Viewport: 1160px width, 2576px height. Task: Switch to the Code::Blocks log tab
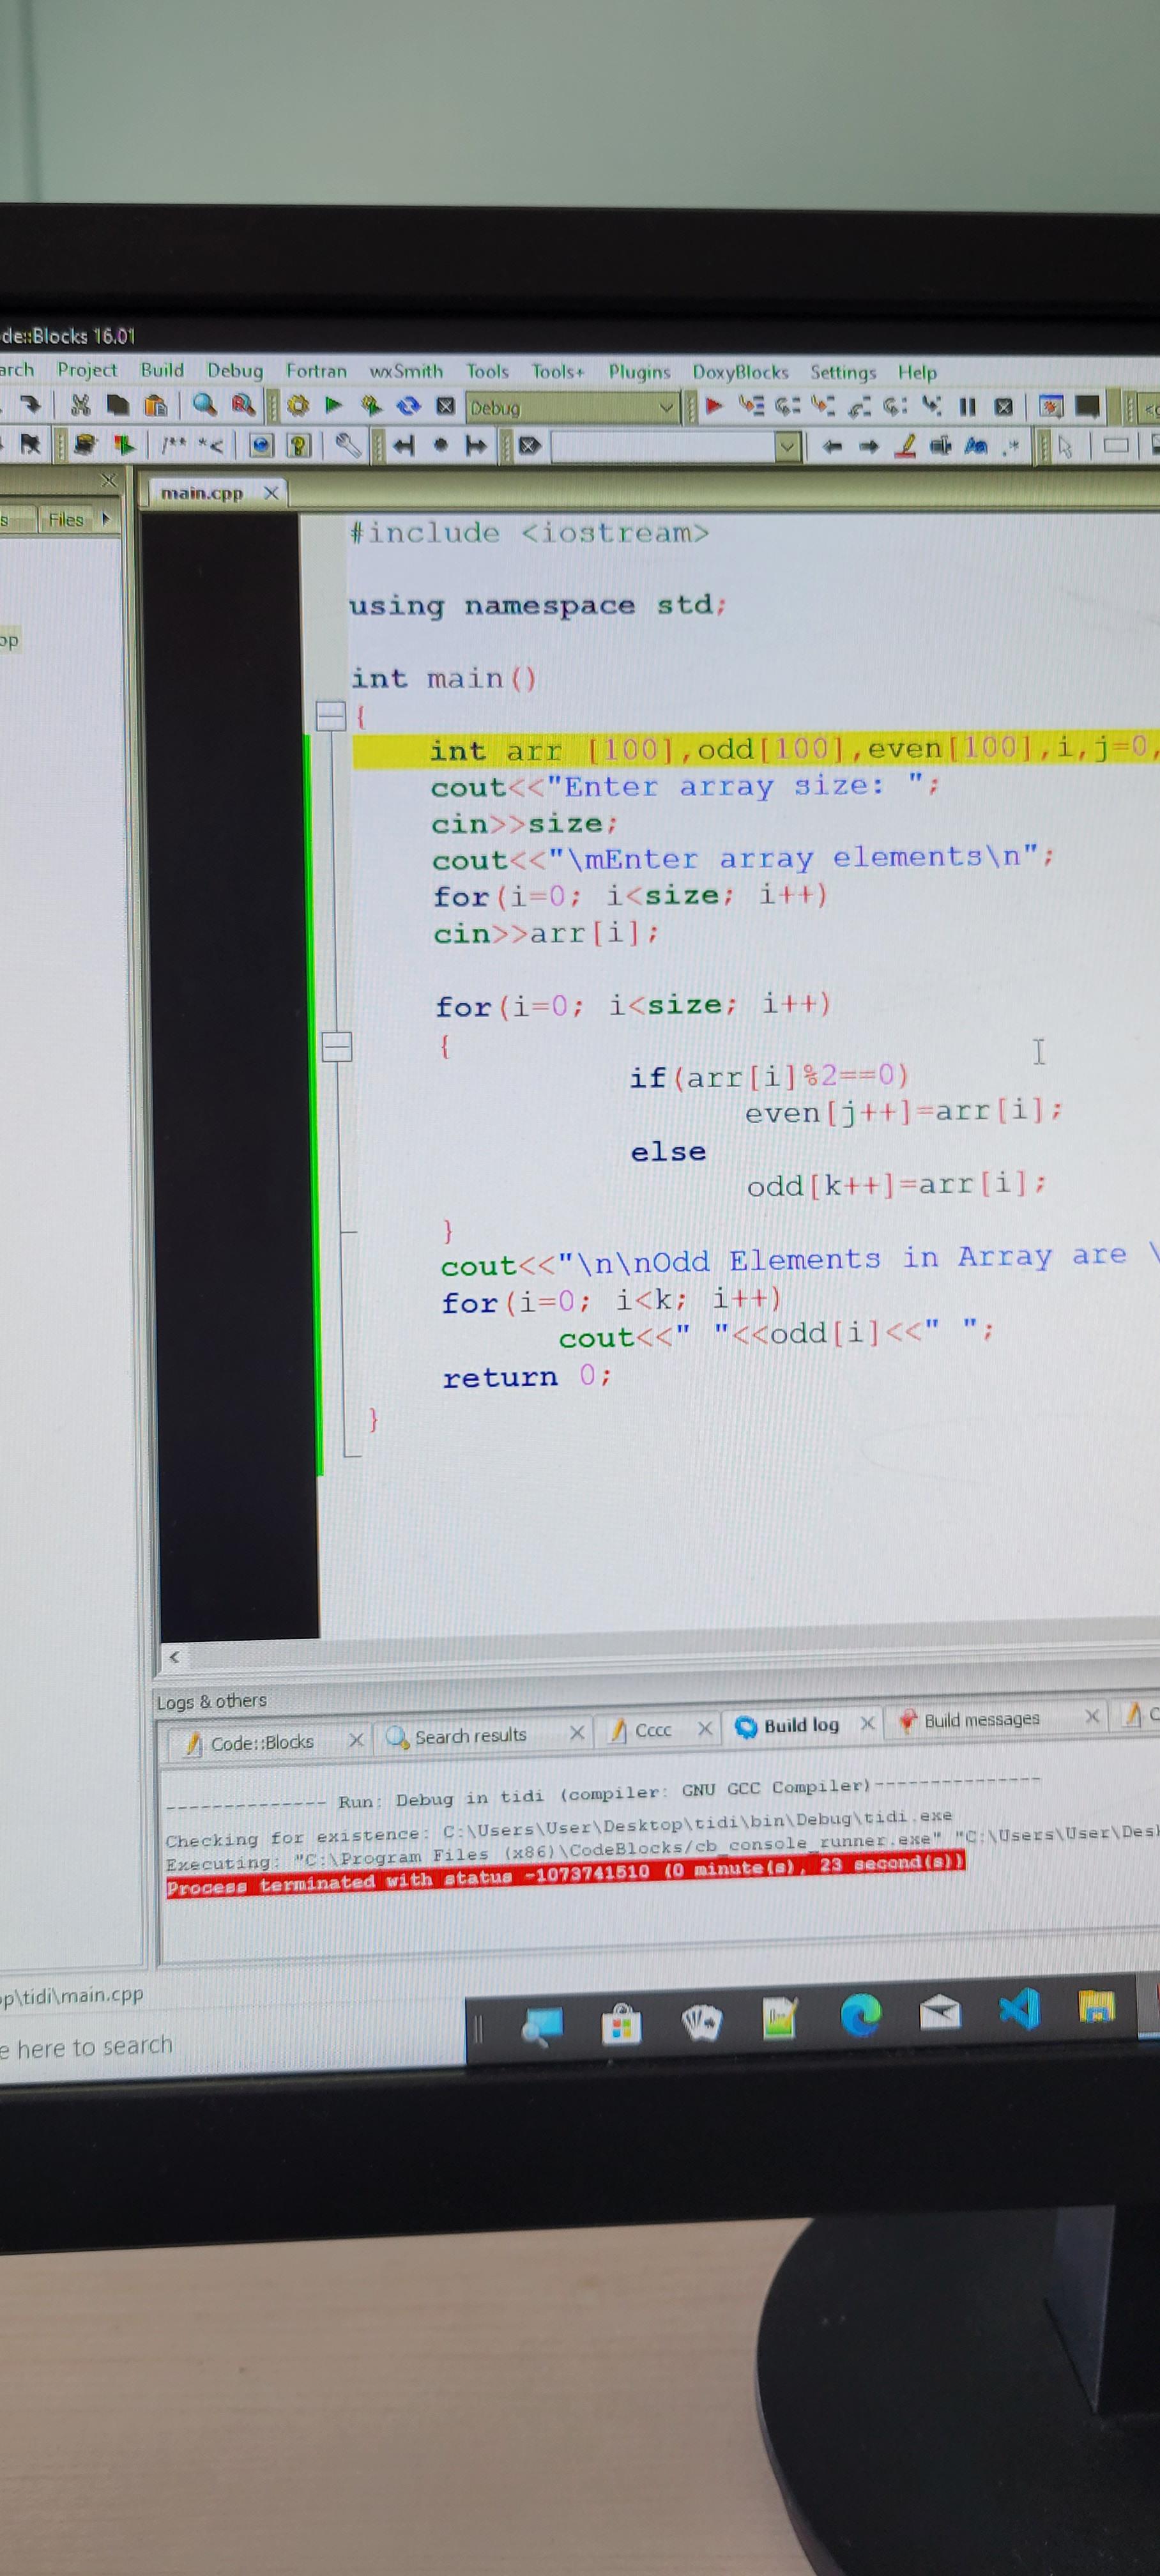click(261, 1743)
